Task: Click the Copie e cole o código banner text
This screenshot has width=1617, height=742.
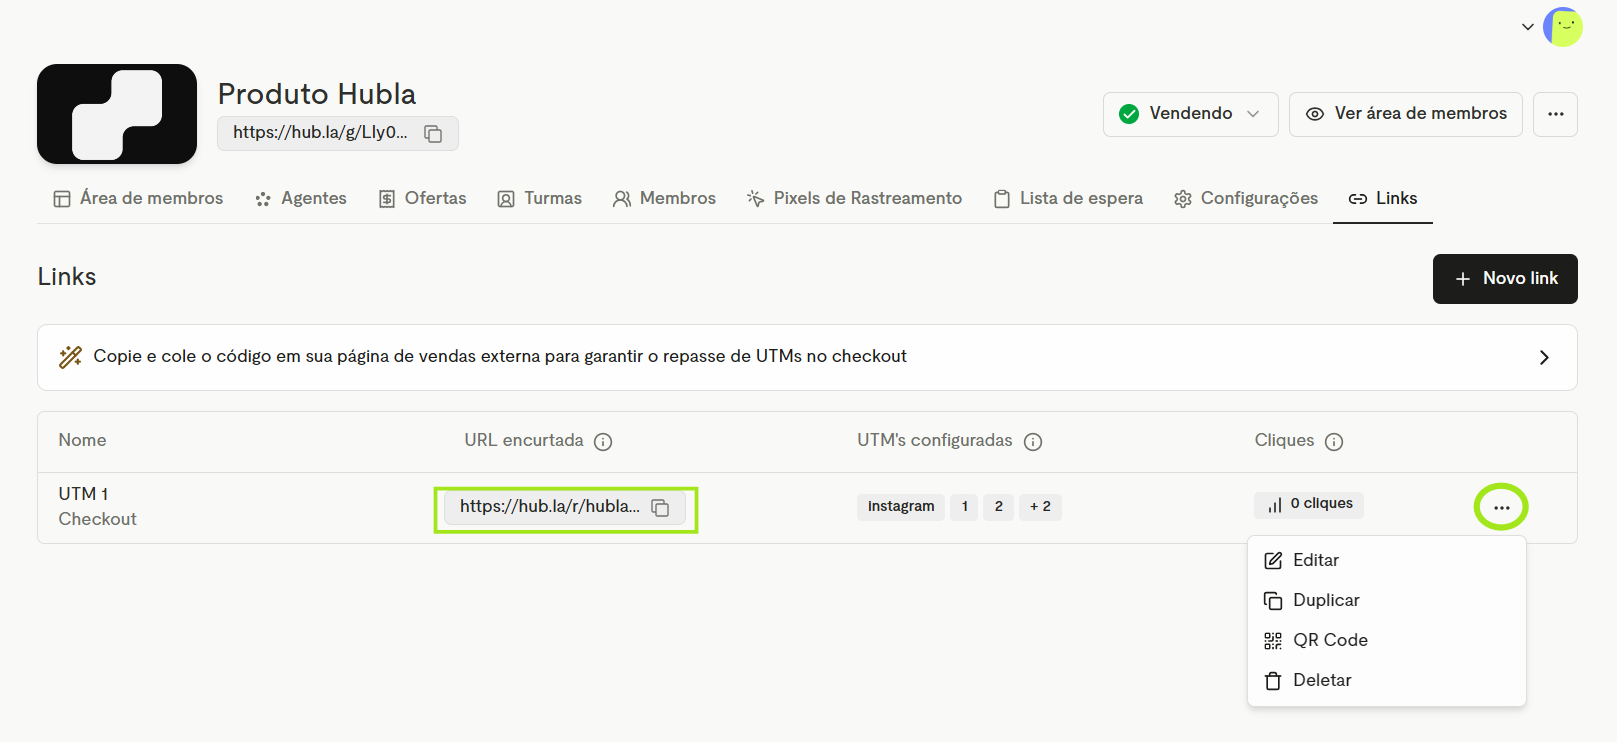Action: pyautogui.click(x=500, y=357)
